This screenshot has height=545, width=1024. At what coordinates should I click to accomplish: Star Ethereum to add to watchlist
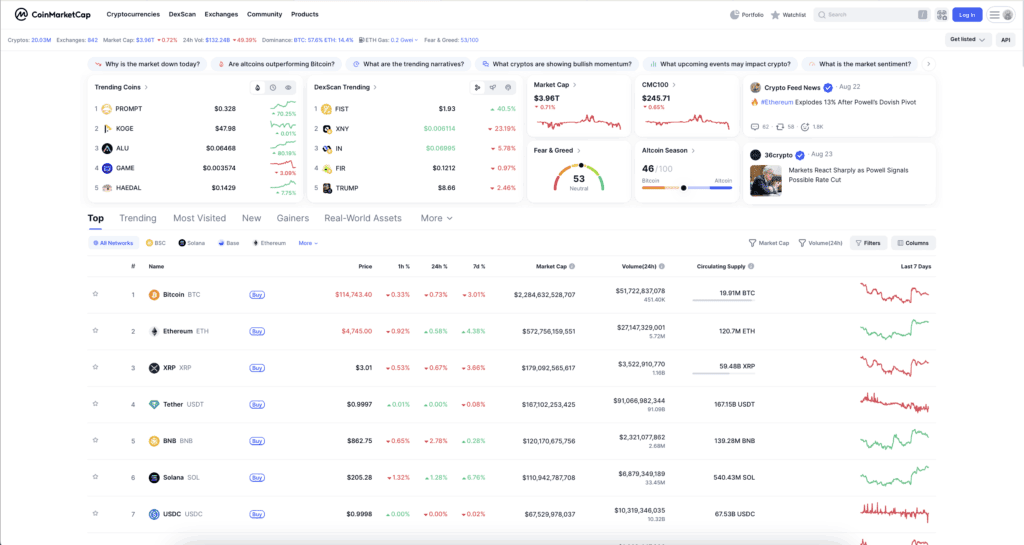[x=95, y=331]
